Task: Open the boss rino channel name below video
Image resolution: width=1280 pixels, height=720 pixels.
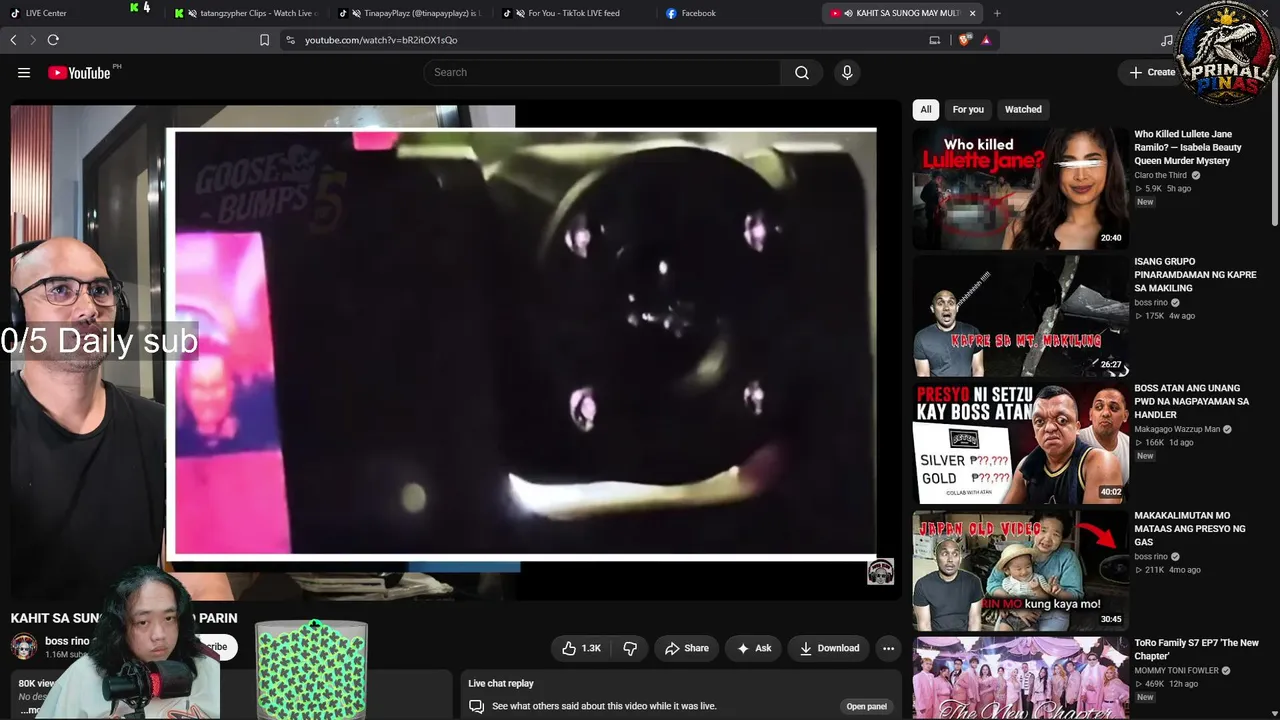Action: click(67, 641)
